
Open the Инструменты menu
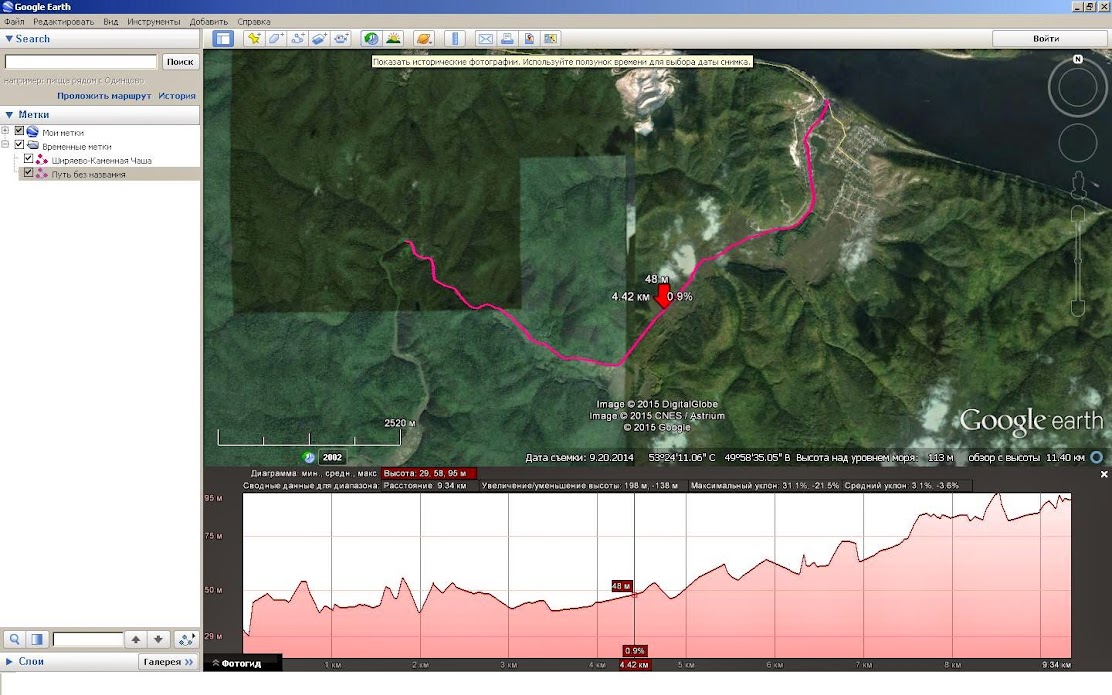pos(154,21)
